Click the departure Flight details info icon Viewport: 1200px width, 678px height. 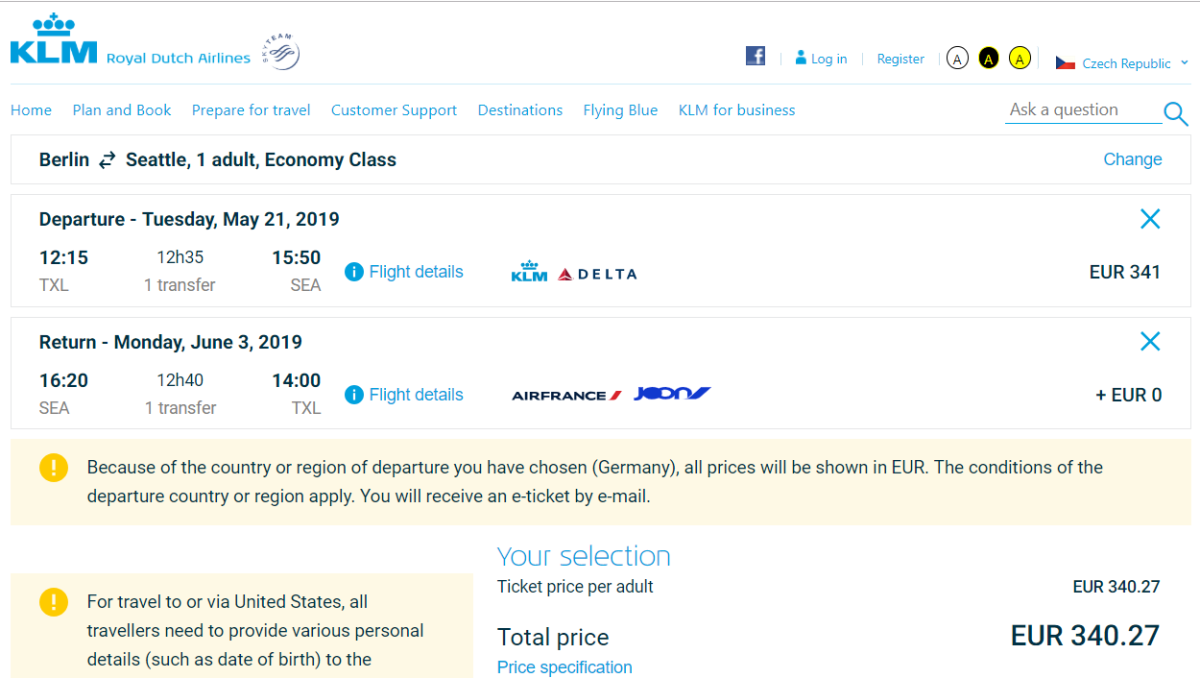(x=354, y=272)
